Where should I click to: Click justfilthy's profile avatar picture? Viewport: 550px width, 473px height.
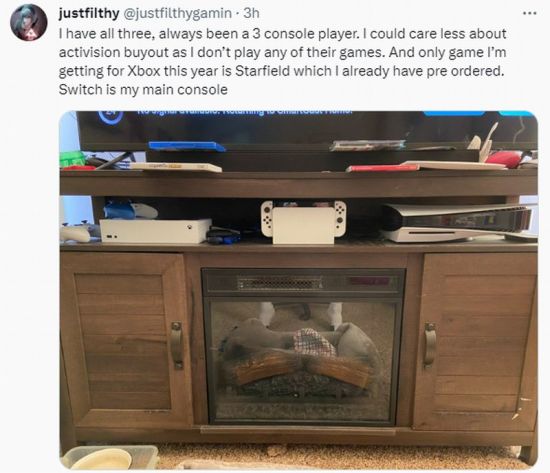click(29, 22)
